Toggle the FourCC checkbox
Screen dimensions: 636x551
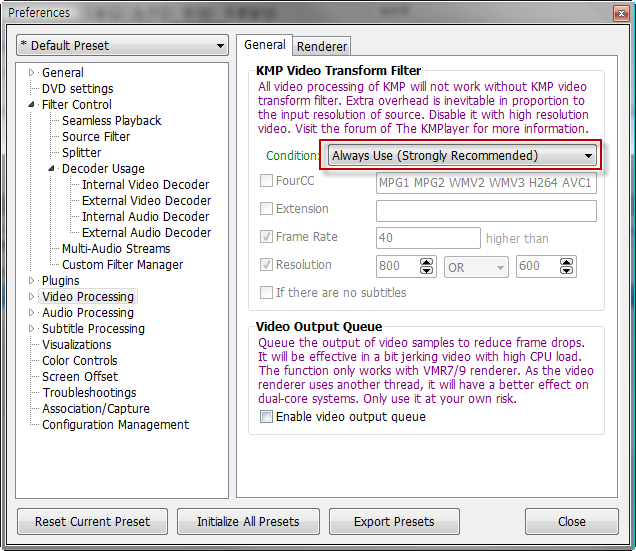(x=266, y=181)
